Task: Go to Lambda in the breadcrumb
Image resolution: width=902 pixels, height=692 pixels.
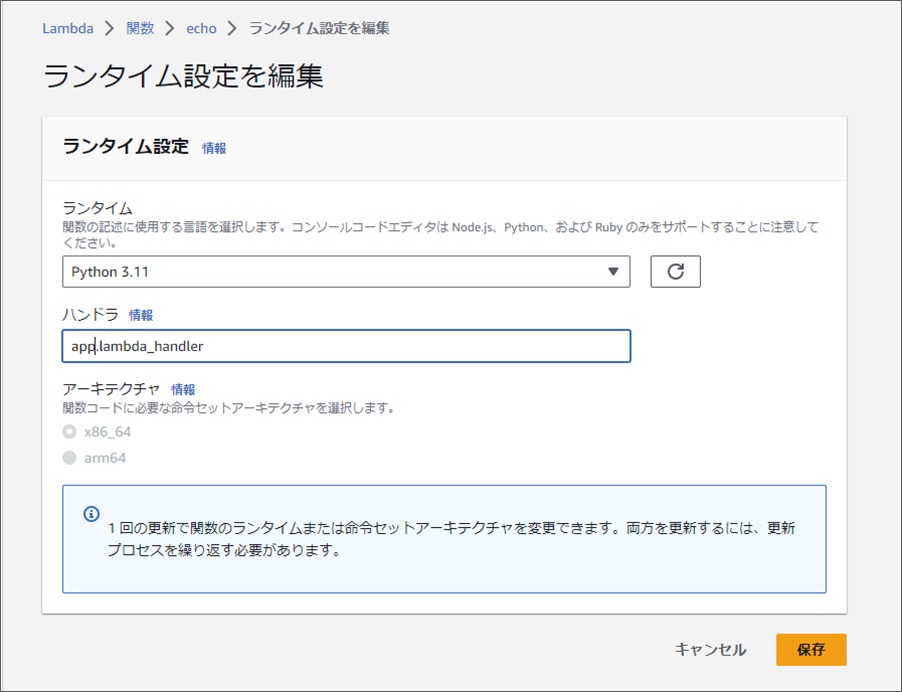Action: point(67,28)
